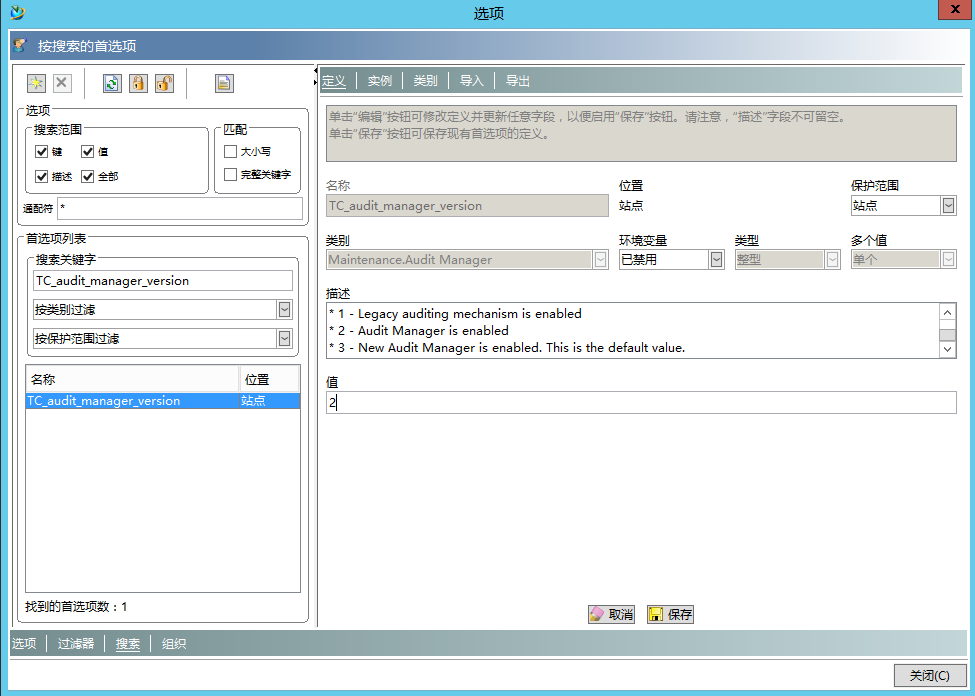Uncheck the 描述 search scope checkbox
The height and width of the screenshot is (696, 975).
click(42, 176)
